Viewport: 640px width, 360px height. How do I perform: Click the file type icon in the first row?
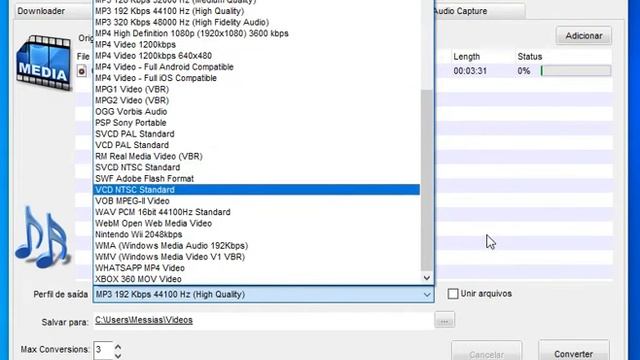tap(82, 71)
